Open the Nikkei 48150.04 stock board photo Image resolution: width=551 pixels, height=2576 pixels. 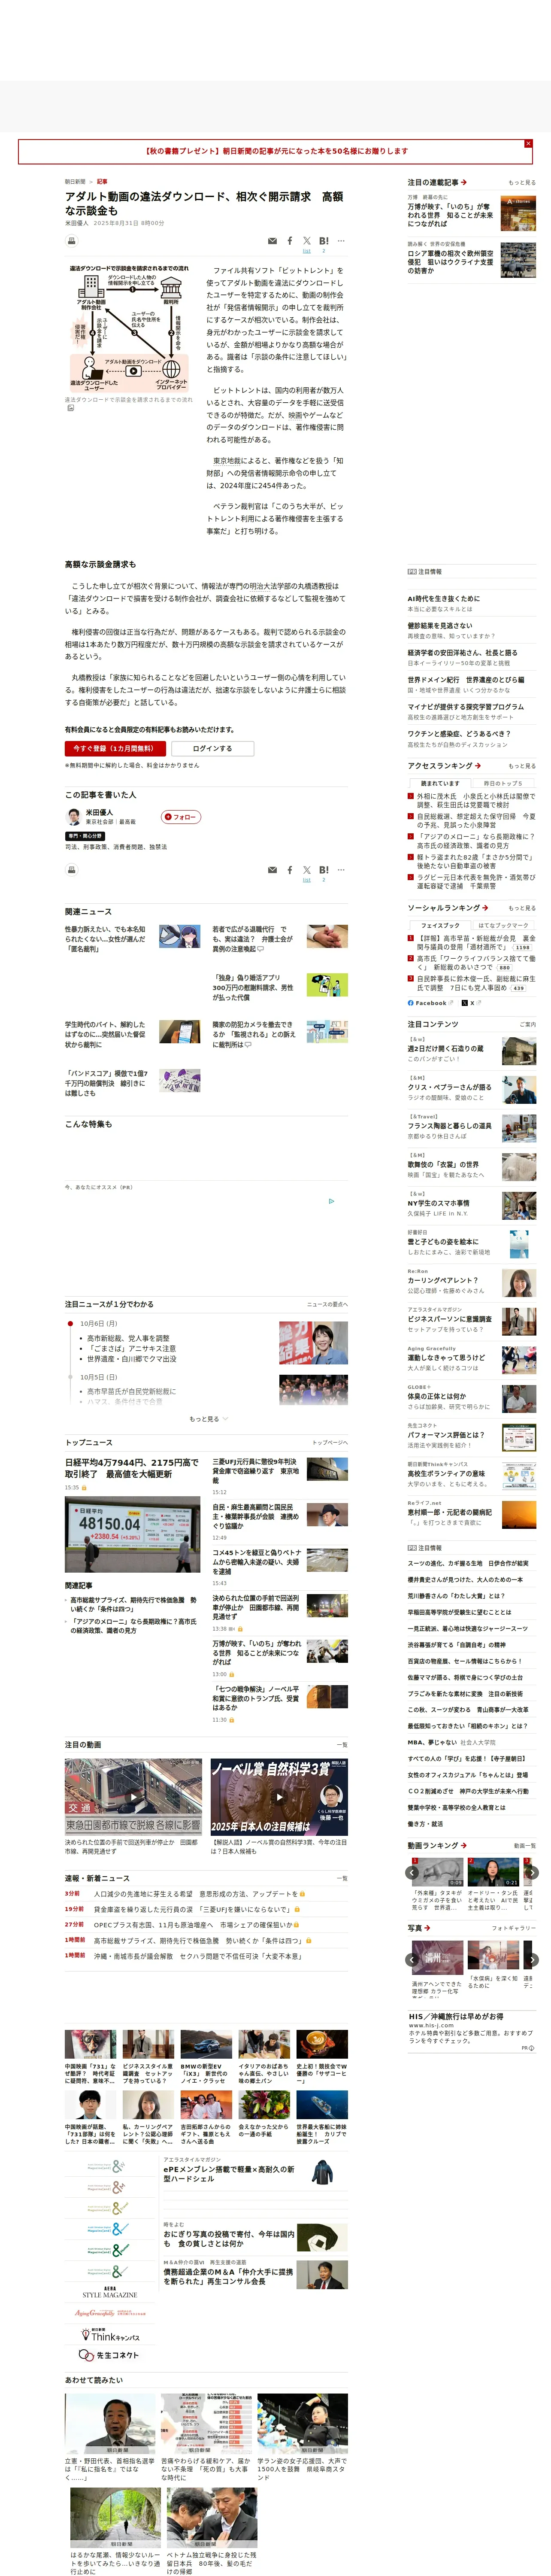pyautogui.click(x=132, y=1534)
